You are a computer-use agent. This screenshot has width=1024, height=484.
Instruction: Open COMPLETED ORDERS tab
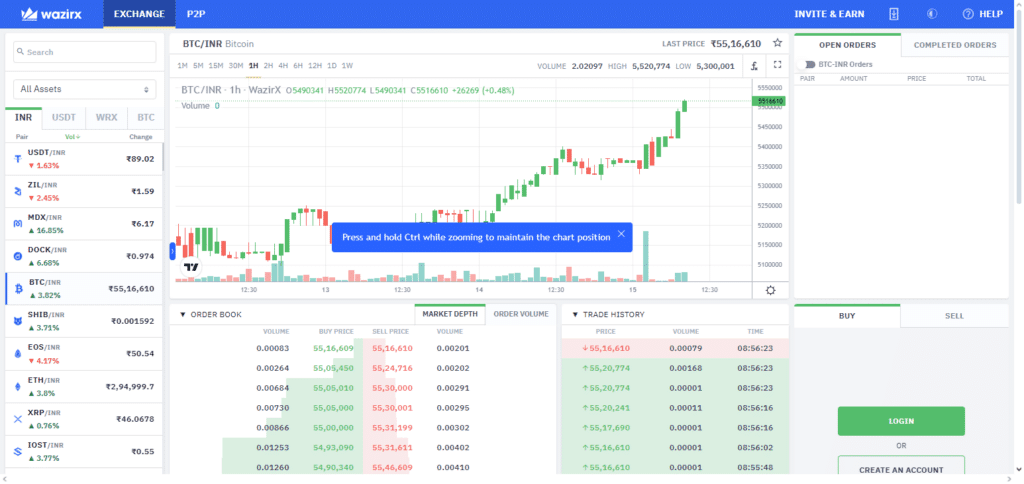point(955,45)
